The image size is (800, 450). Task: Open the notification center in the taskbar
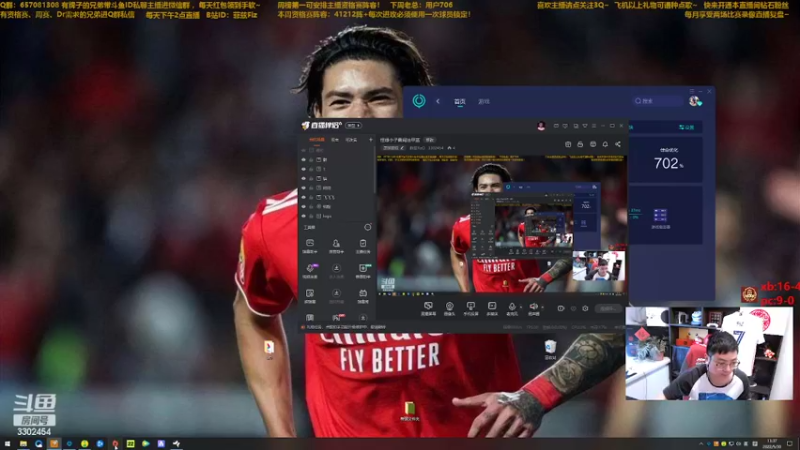coord(790,444)
